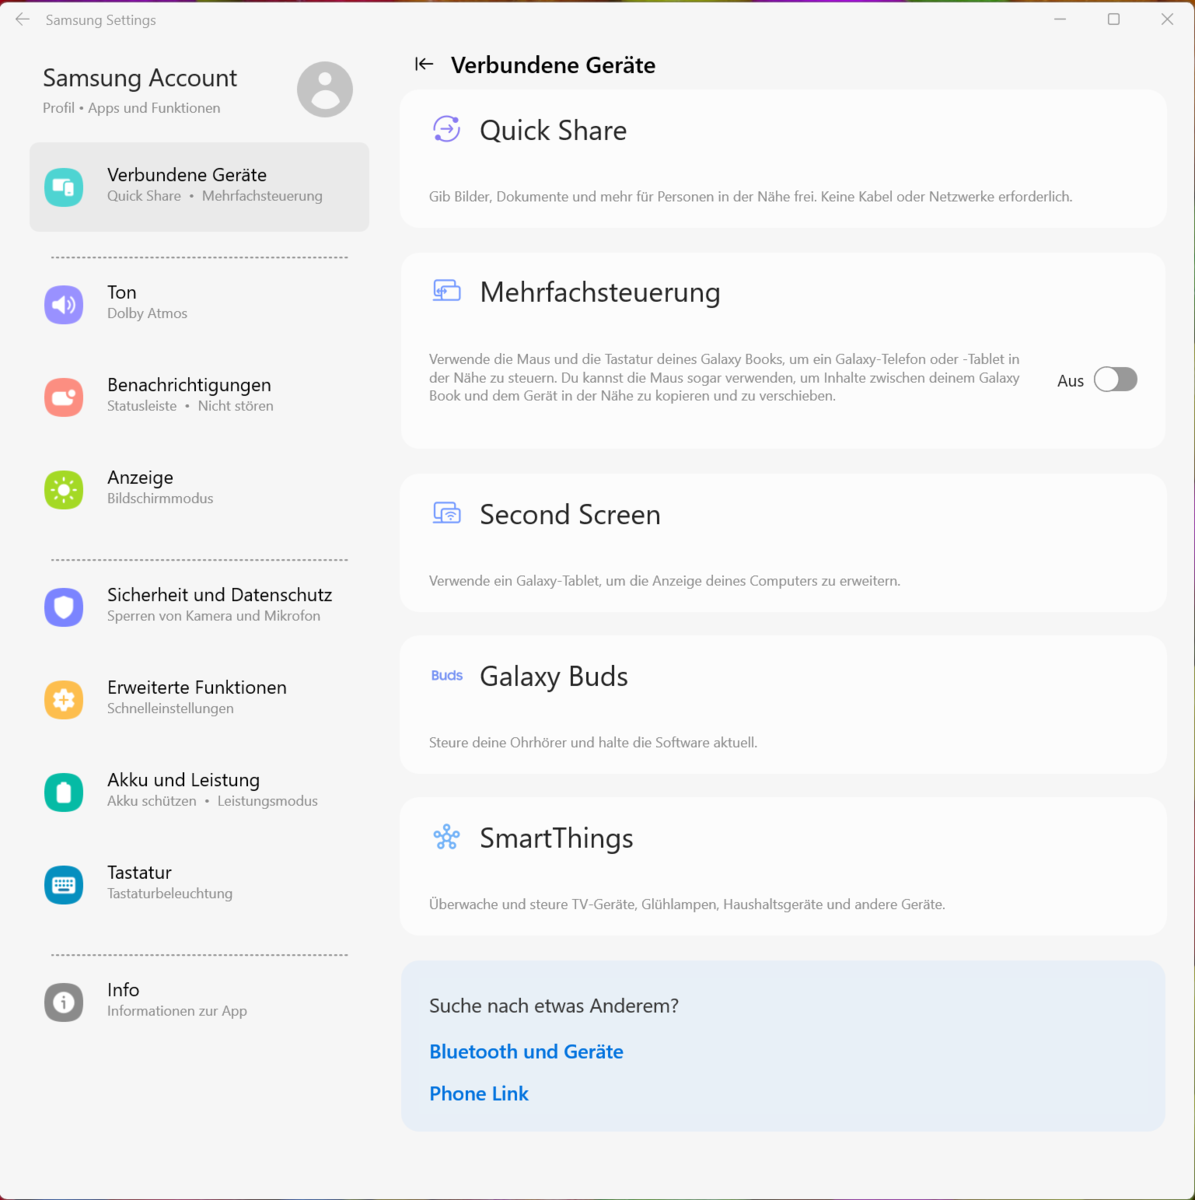Click the 'Informationen zur App' subtitle
This screenshot has height=1200, width=1195.
(177, 1011)
